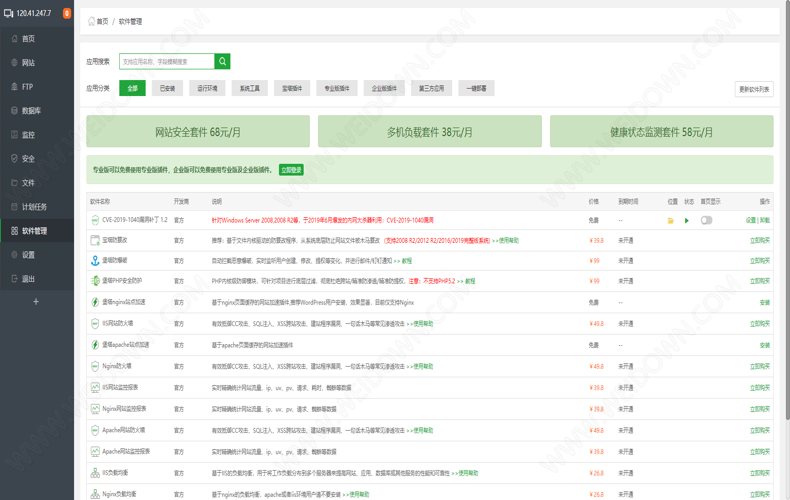Screen dimensions: 790x500
Task: Select the 企业版插件 category tab
Action: coord(384,88)
